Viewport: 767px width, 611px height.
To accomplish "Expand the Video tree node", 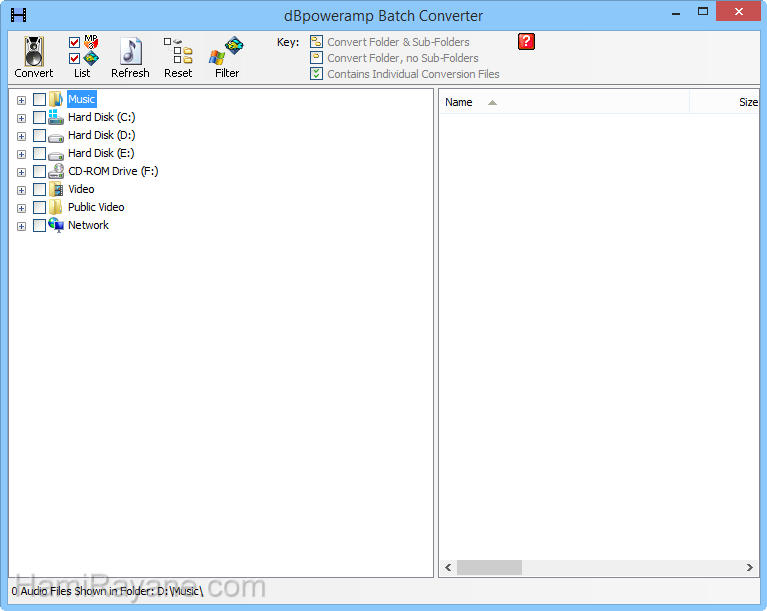I will 21,190.
